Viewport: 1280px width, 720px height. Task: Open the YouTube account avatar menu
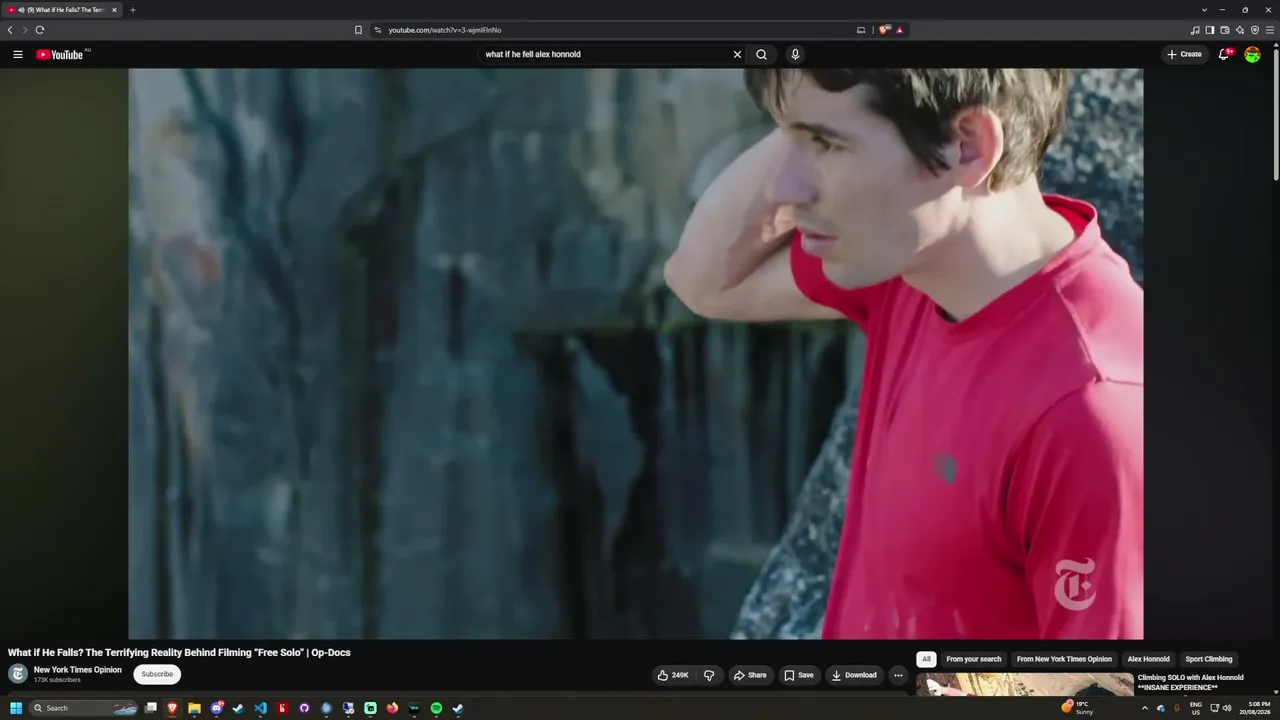click(x=1252, y=54)
